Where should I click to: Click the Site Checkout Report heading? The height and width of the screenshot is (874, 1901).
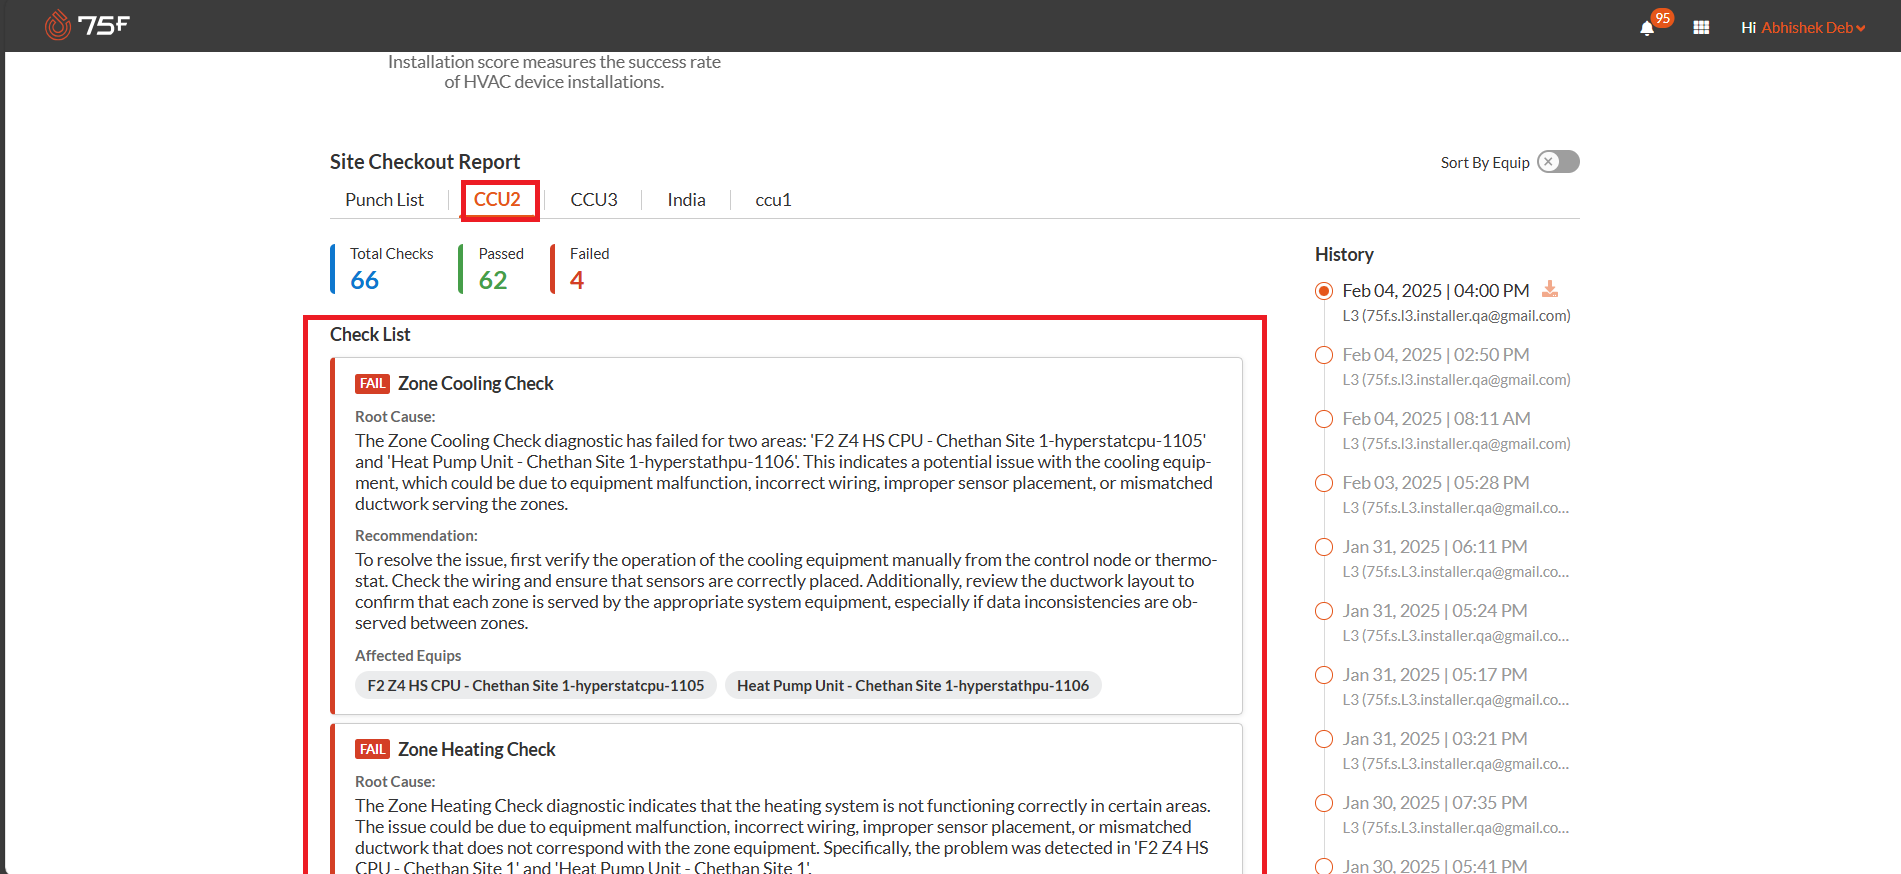(425, 162)
